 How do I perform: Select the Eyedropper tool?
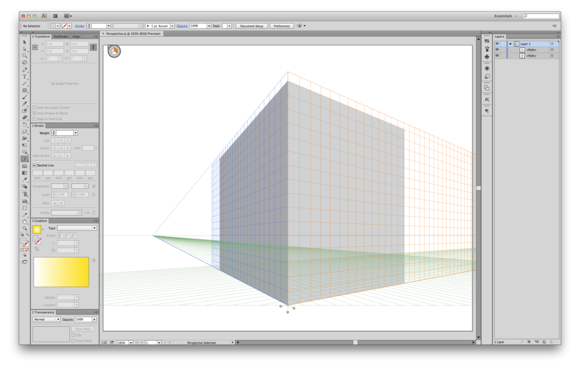(25, 180)
